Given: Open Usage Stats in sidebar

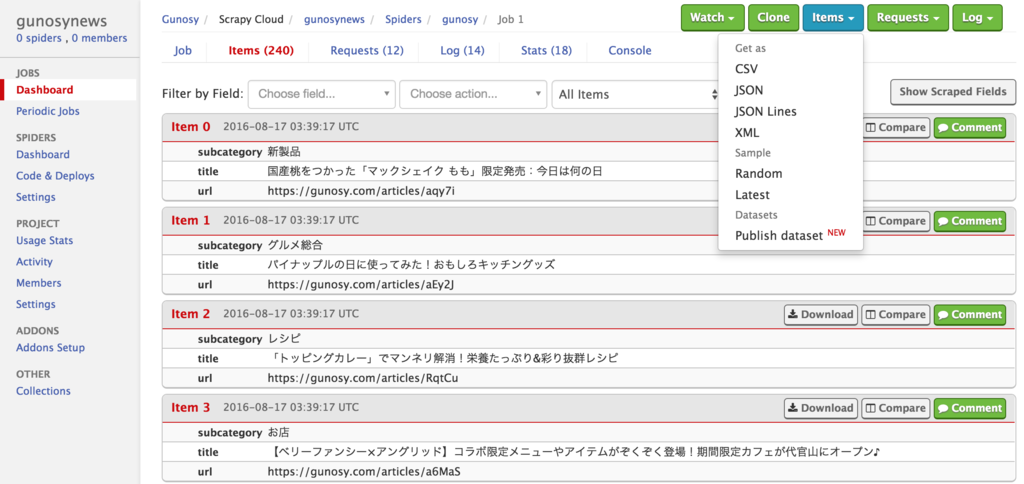Looking at the screenshot, I should (44, 240).
